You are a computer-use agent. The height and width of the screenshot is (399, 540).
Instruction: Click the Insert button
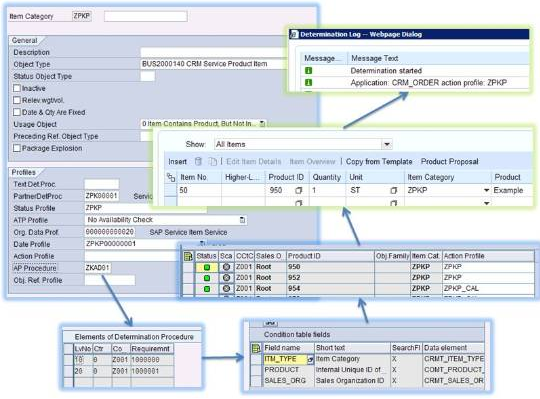tap(177, 161)
